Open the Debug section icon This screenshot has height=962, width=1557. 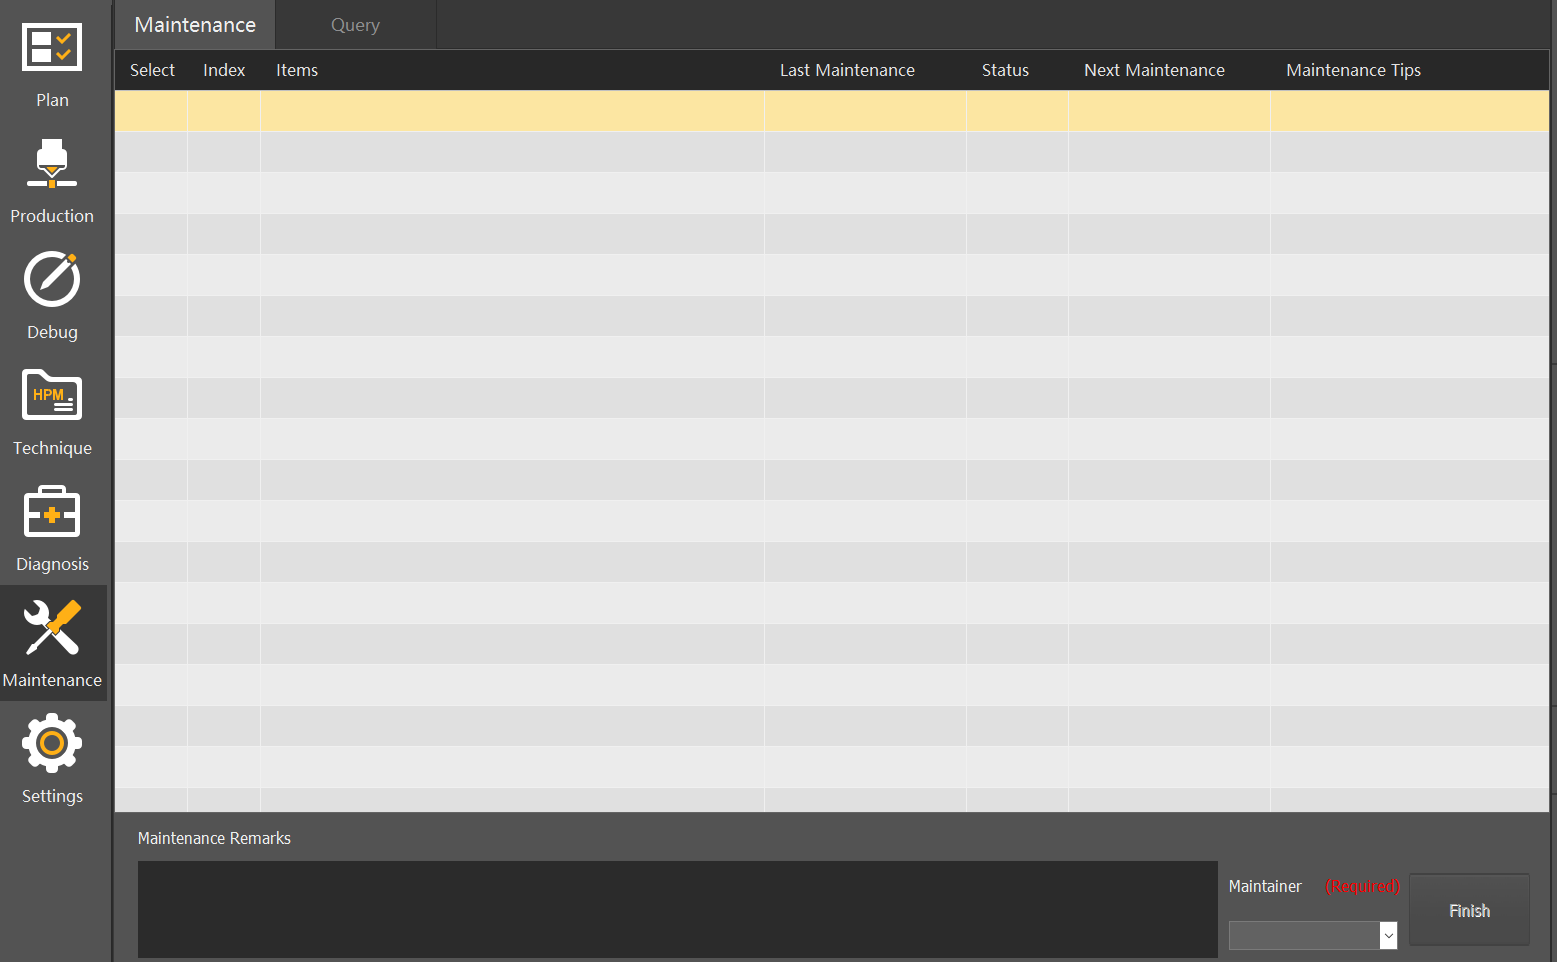click(x=52, y=279)
